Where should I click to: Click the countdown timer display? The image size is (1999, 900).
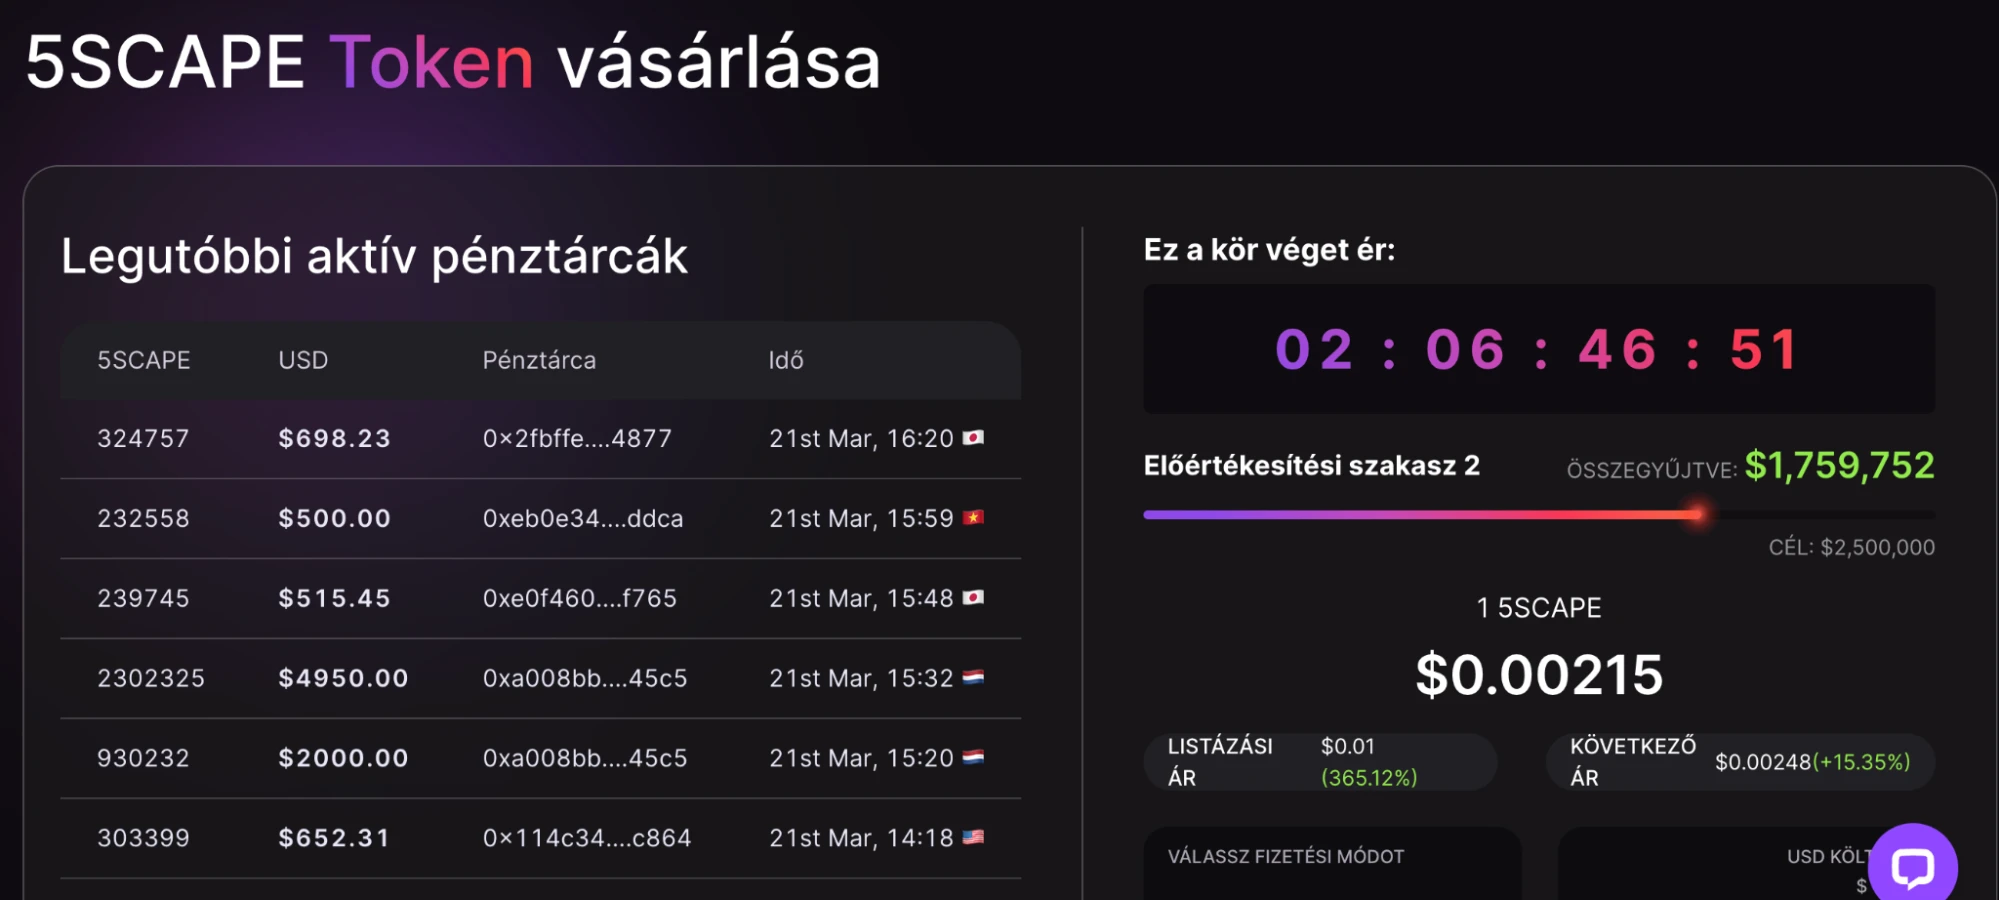[x=1539, y=349]
